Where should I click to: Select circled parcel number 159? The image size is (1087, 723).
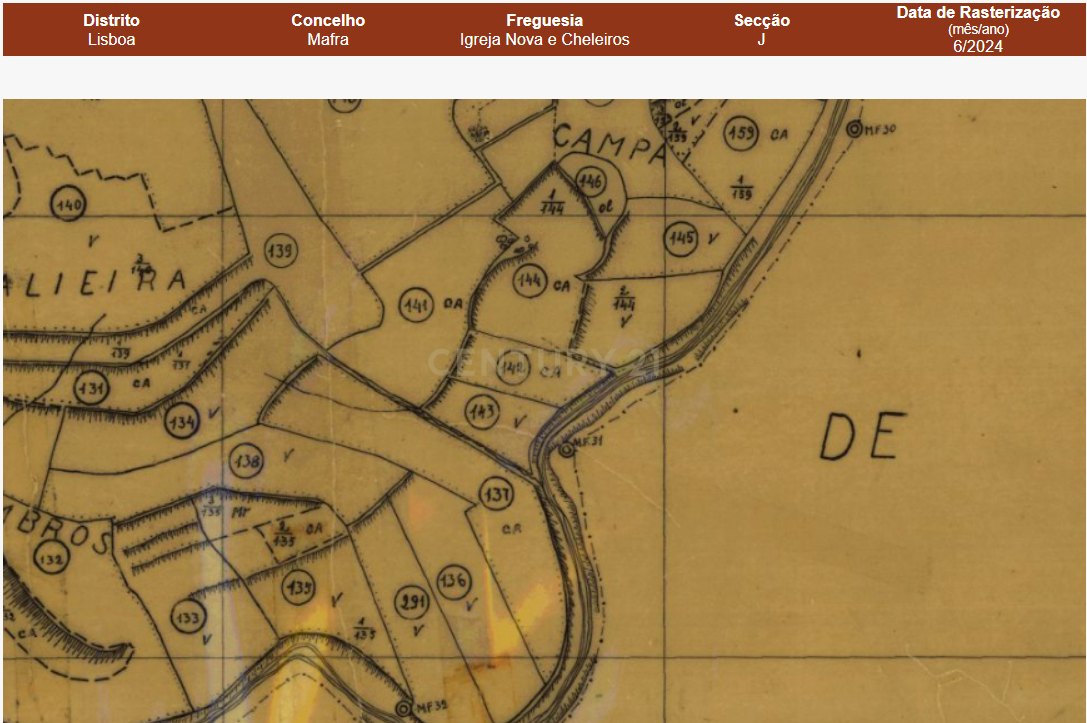pos(741,132)
